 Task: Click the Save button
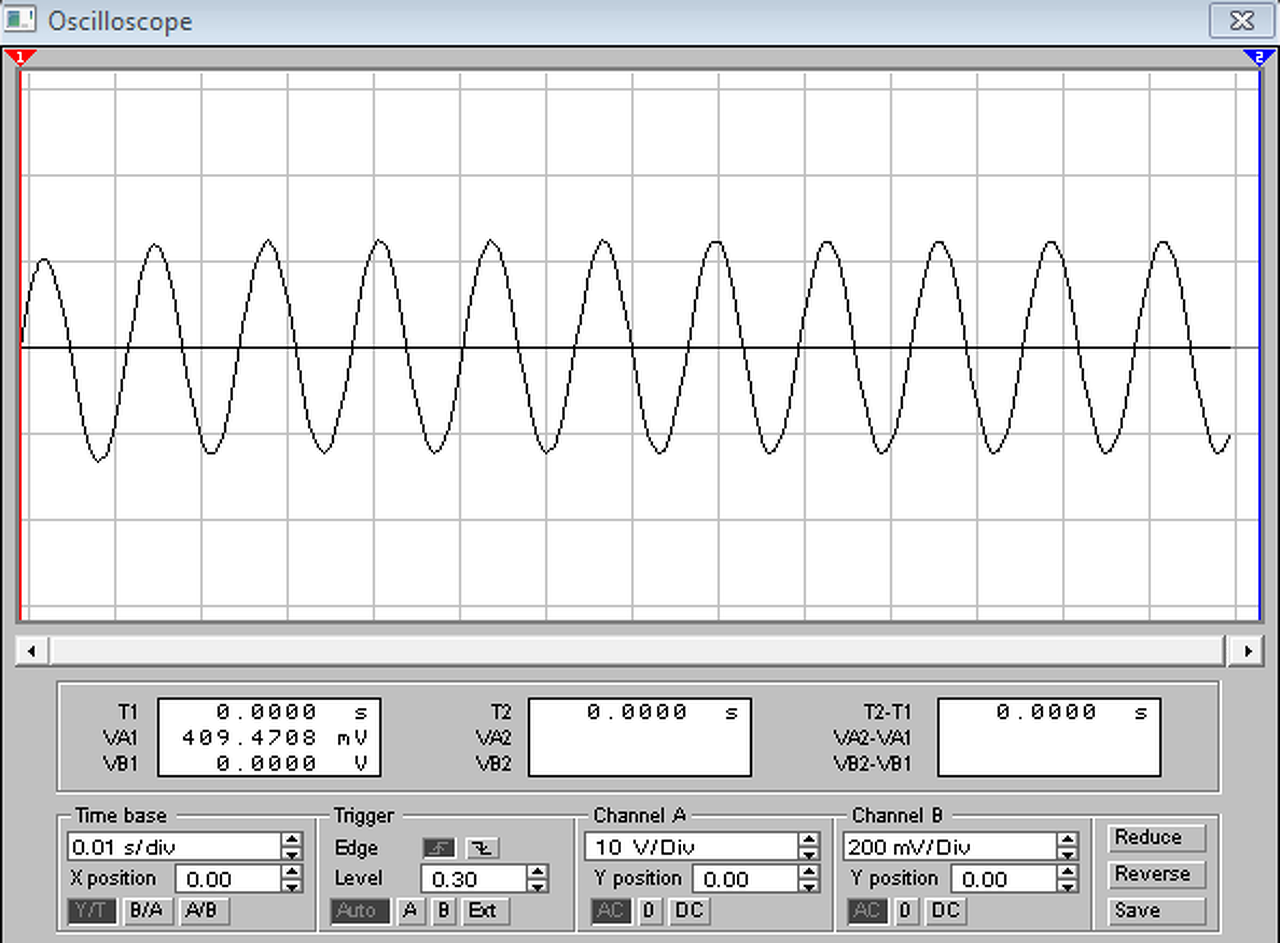click(1157, 911)
